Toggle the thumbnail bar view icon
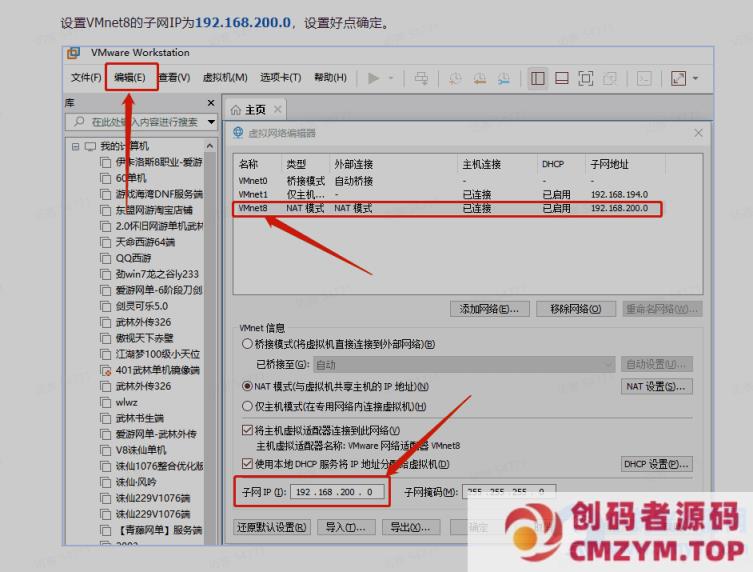This screenshot has width=753, height=572. [x=561, y=78]
